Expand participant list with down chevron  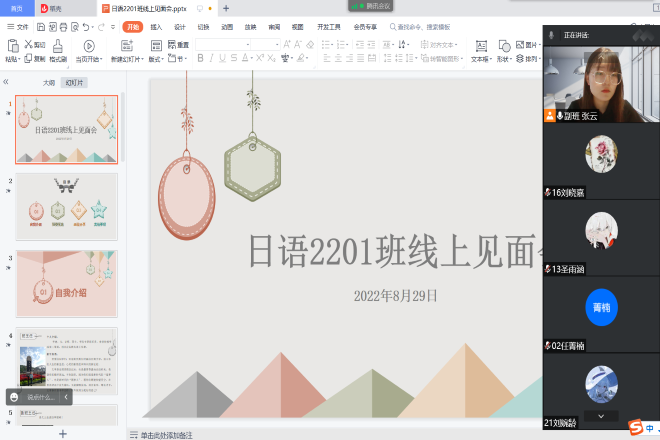click(x=600, y=415)
